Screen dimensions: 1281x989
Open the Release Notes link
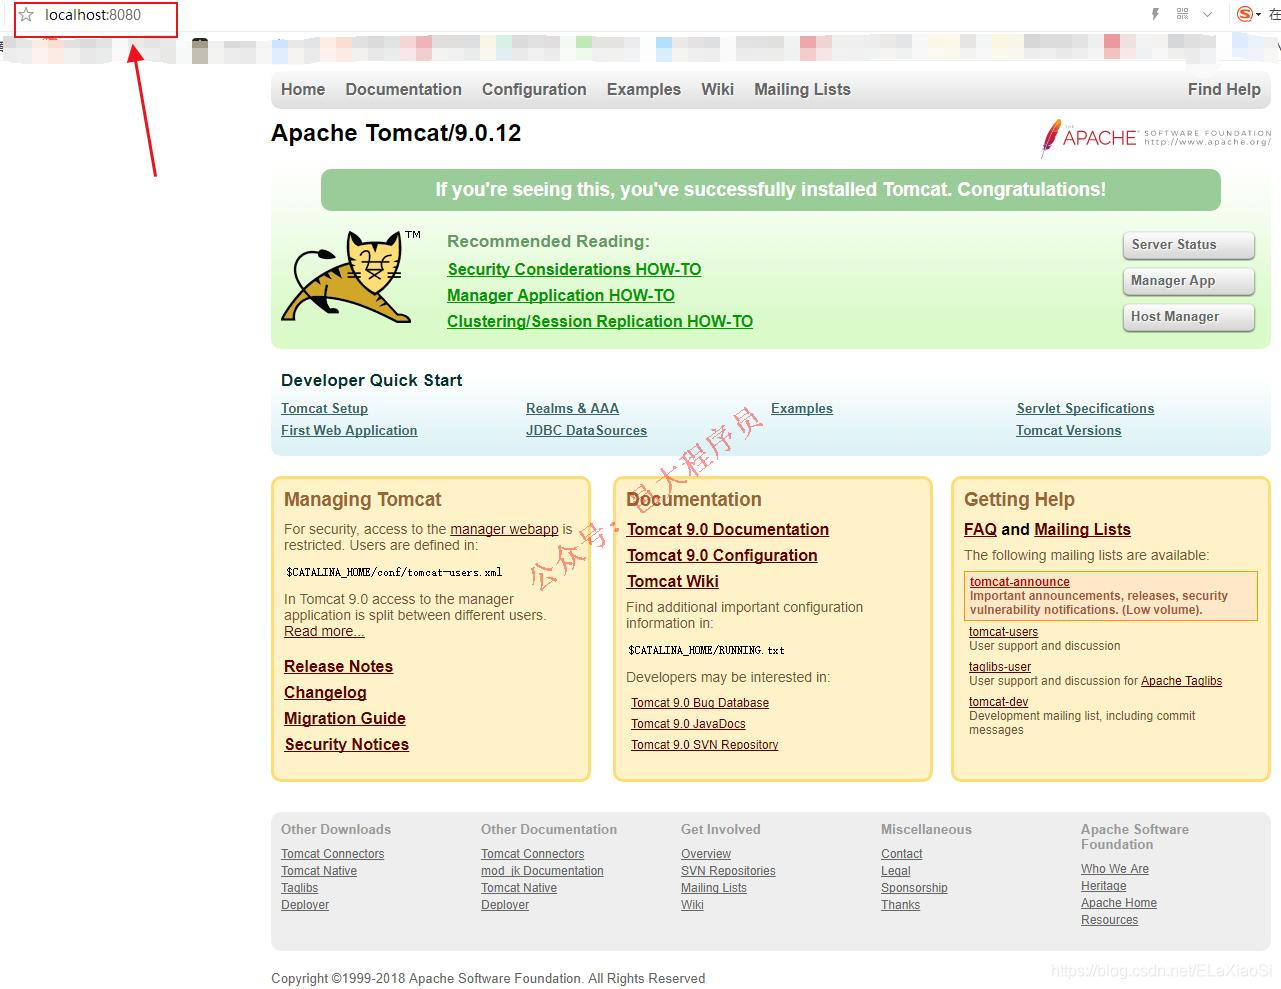coord(338,666)
